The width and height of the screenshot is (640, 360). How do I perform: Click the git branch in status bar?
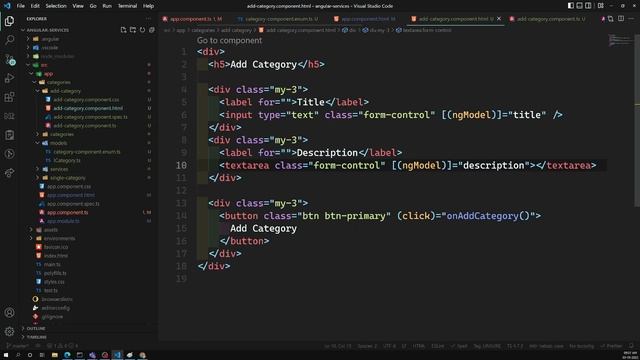coord(17,346)
